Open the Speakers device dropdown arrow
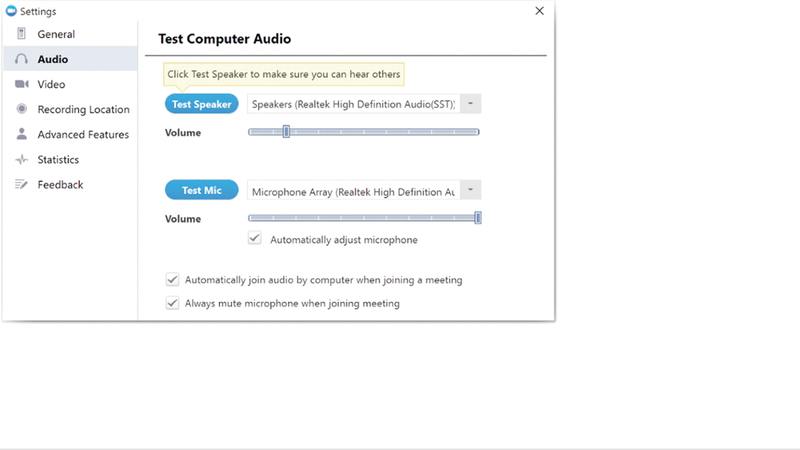Screen dimensions: 800x450 pos(471,104)
